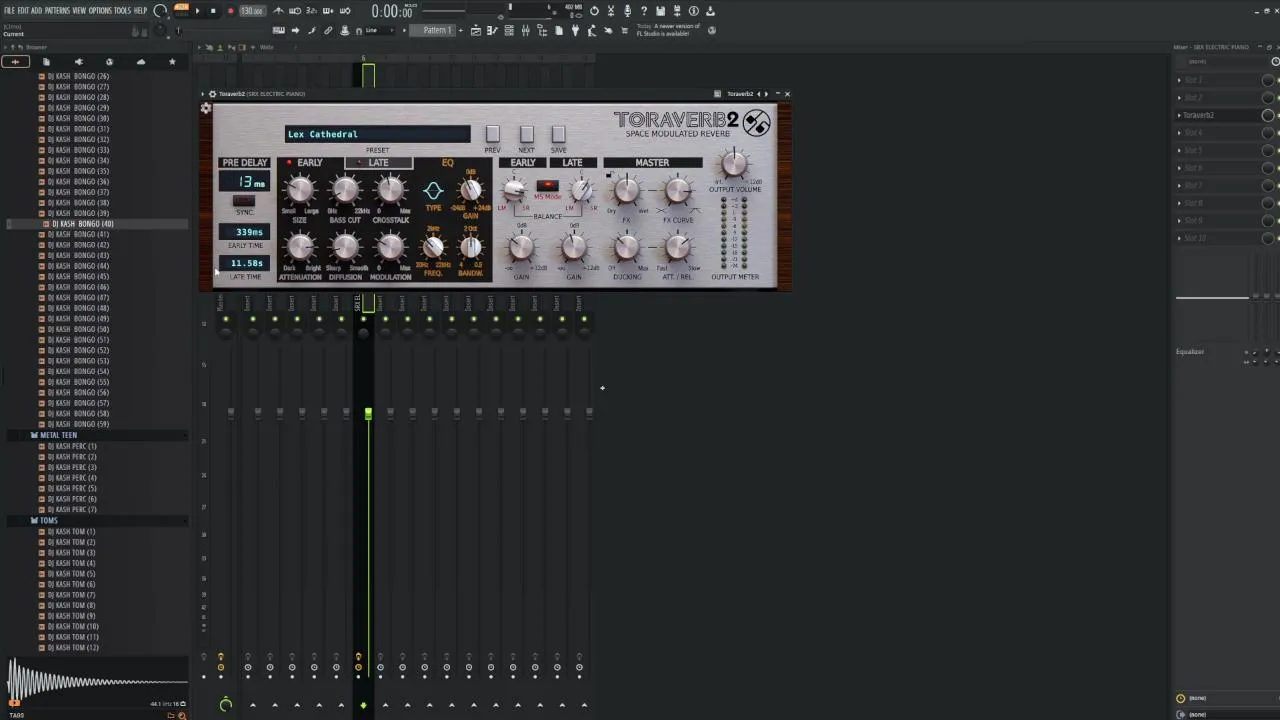Click the Equalizer label in mixer panel

(x=1190, y=352)
